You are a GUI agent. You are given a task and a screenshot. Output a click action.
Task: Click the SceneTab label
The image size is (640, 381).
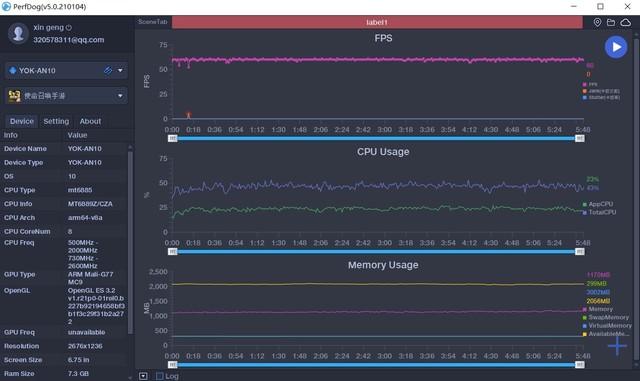click(x=153, y=22)
